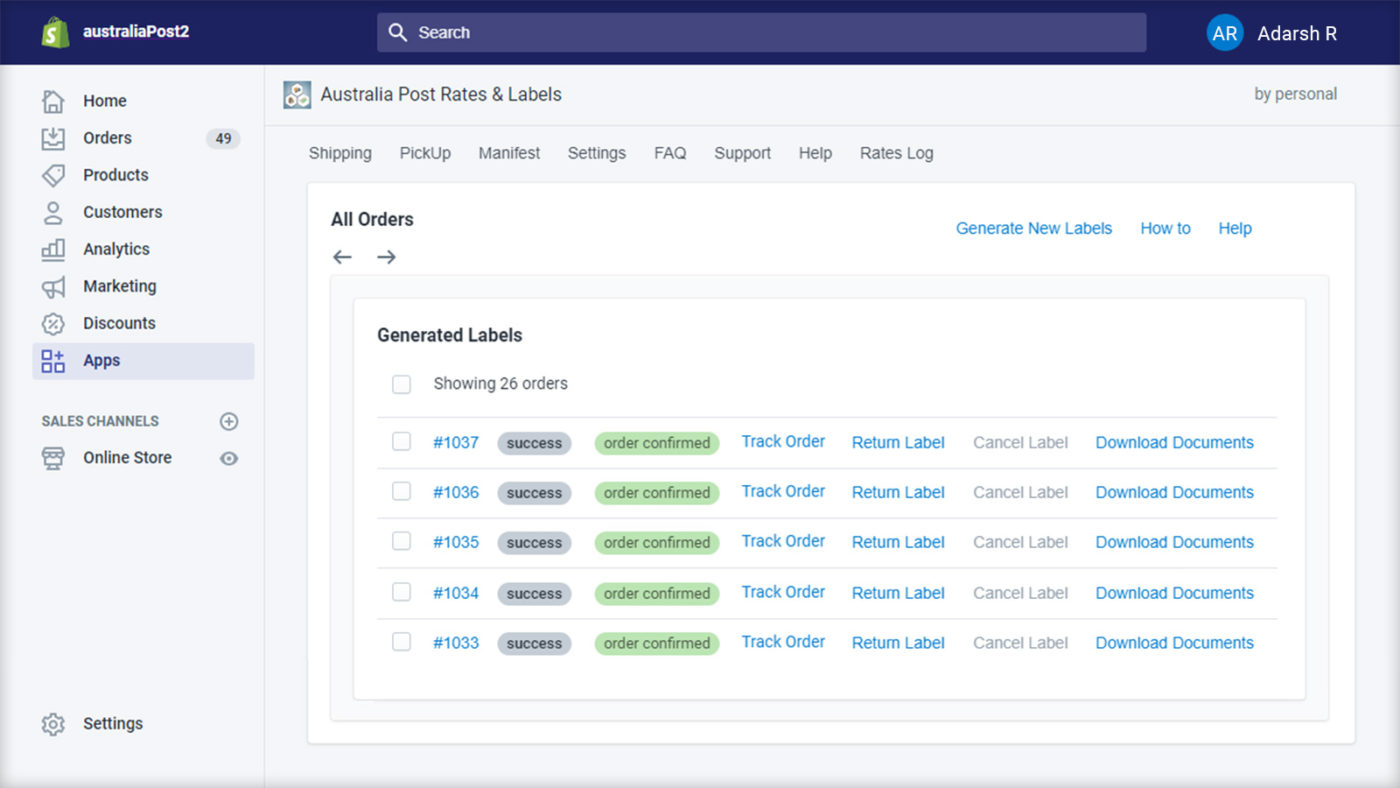This screenshot has width=1400, height=788.
Task: Open the Support tab
Action: (x=742, y=153)
